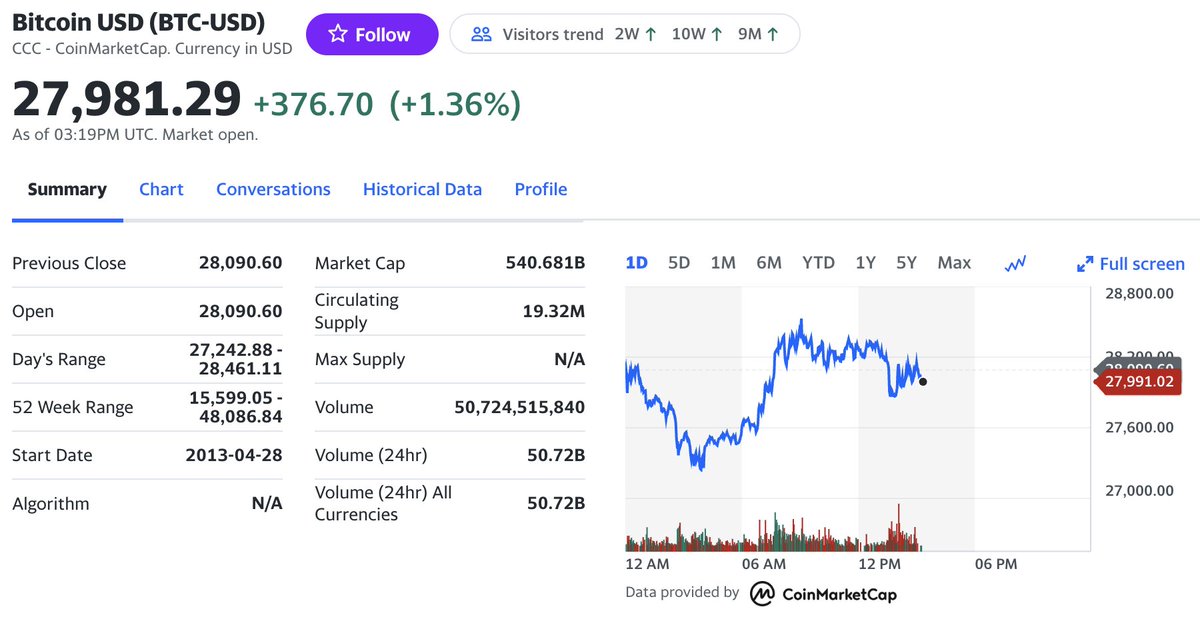
Task: Open the Conversations tab
Action: point(273,189)
